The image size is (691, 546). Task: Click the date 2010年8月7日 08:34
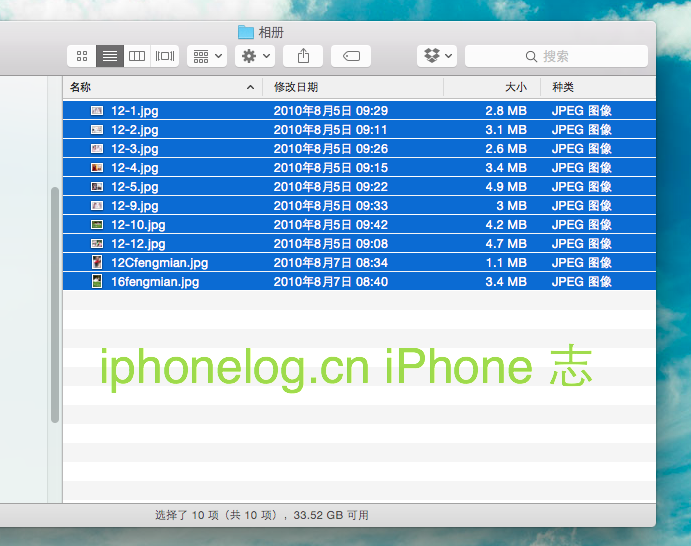[x=331, y=263]
